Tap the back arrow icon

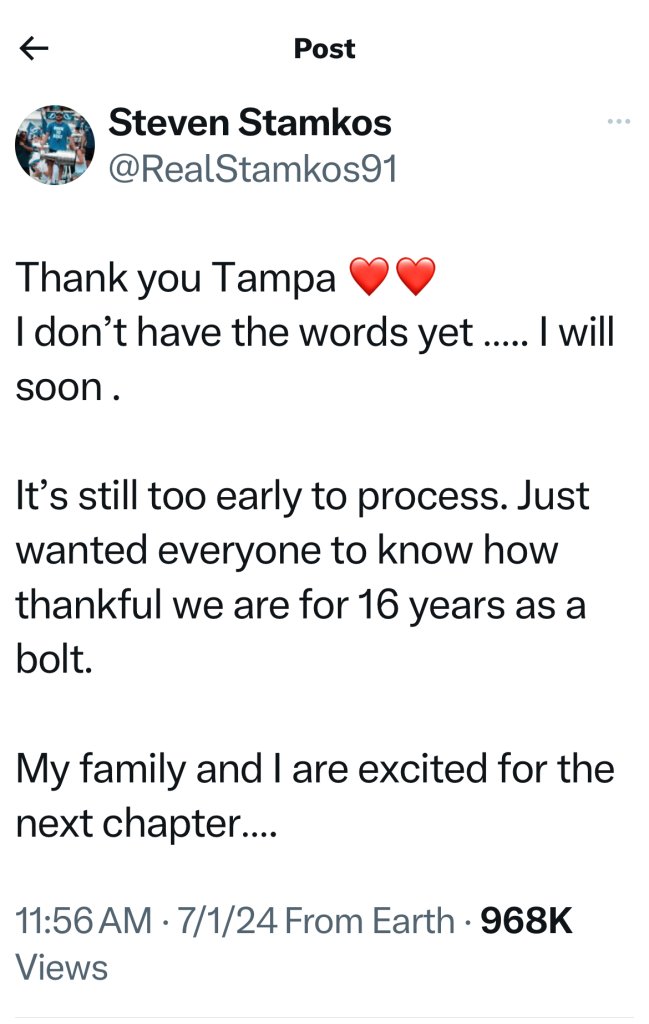(34, 49)
